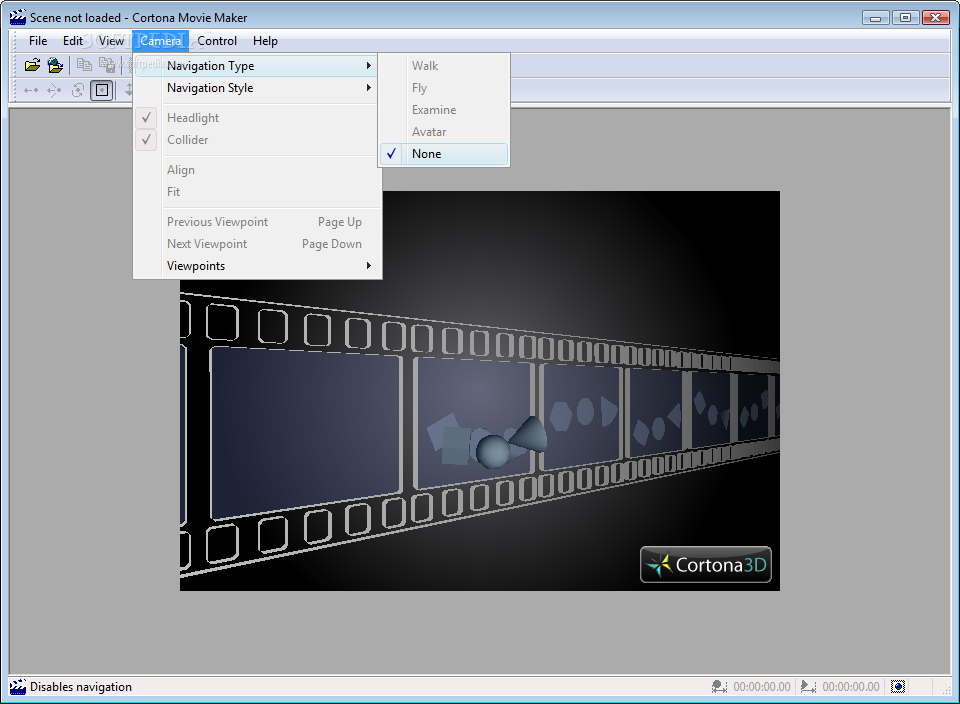Screen dimensions: 960x704
Task: Close the open Camera menu
Action: [160, 41]
